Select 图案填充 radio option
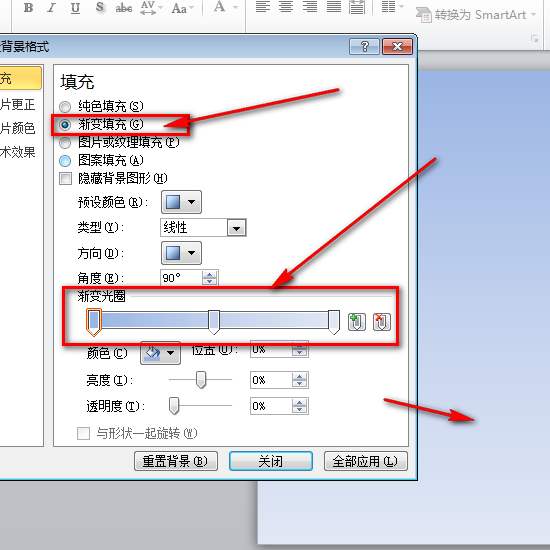This screenshot has width=550, height=550. (65, 161)
